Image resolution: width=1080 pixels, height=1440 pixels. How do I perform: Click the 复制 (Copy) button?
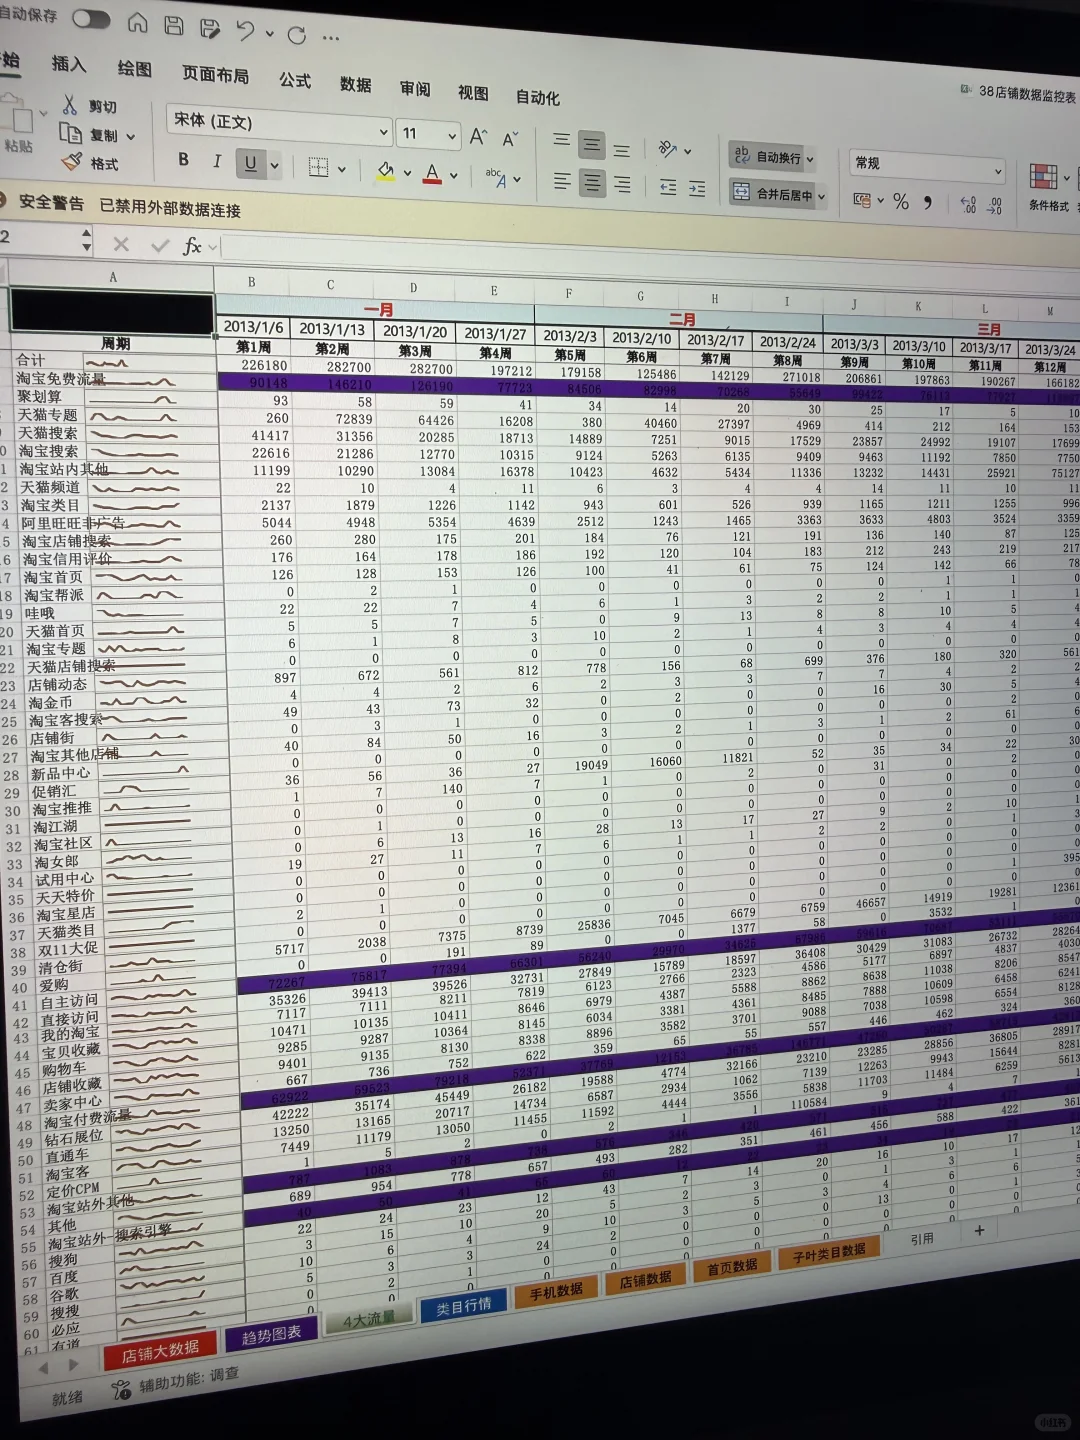click(89, 134)
